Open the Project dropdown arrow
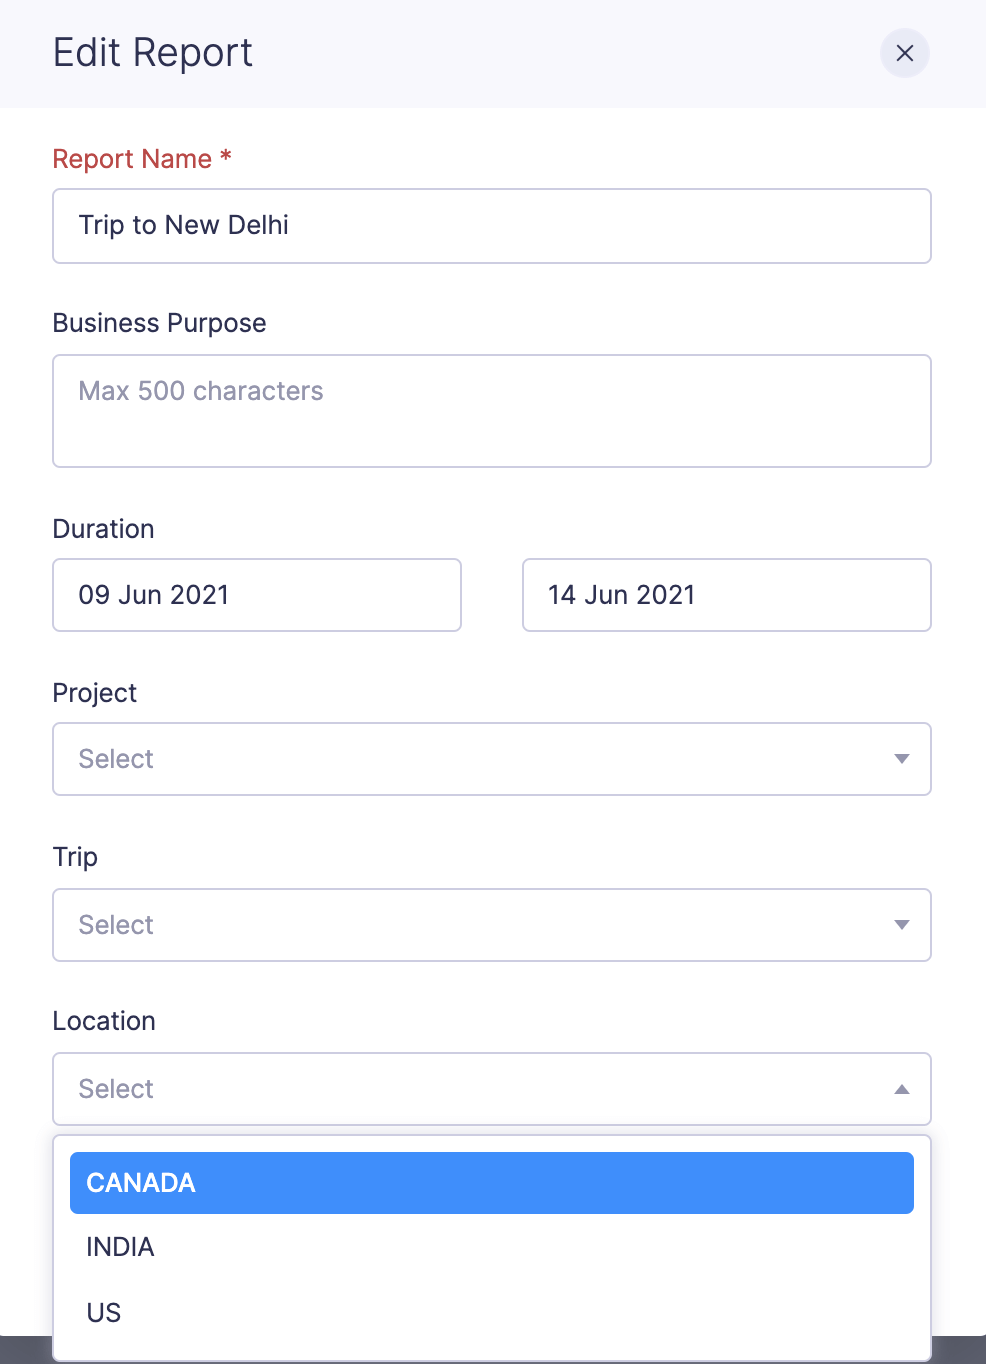The width and height of the screenshot is (986, 1364). point(901,759)
